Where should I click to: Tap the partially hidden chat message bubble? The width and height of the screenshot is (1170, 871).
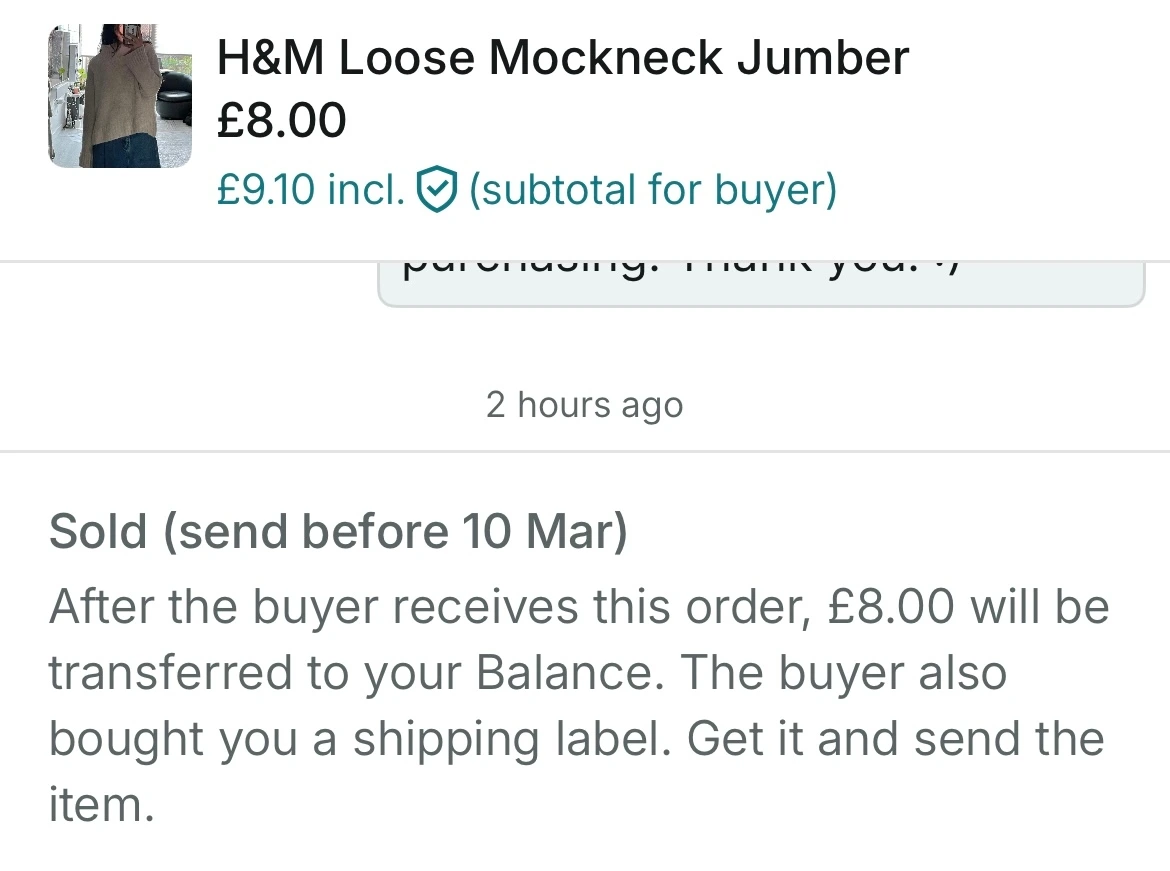(x=760, y=282)
